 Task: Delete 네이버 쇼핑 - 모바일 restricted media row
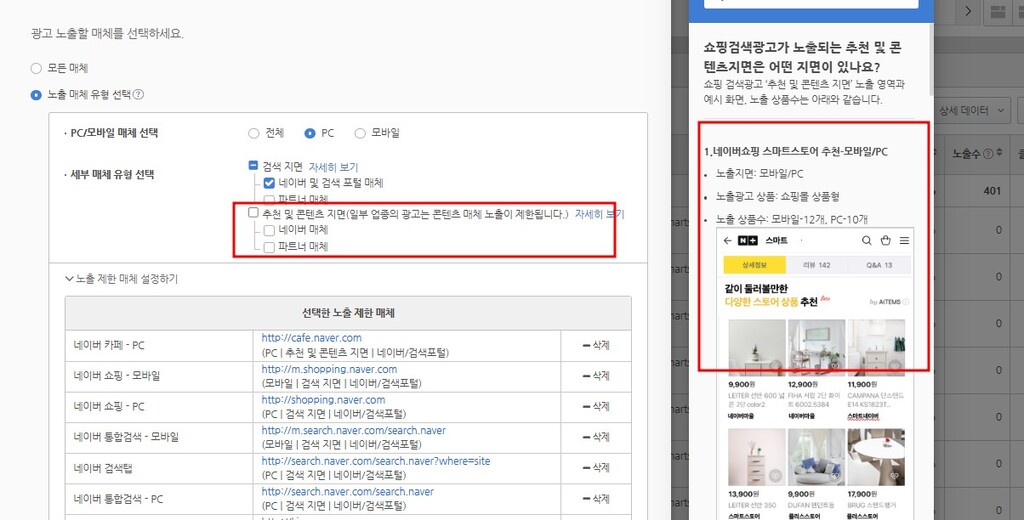tap(596, 376)
